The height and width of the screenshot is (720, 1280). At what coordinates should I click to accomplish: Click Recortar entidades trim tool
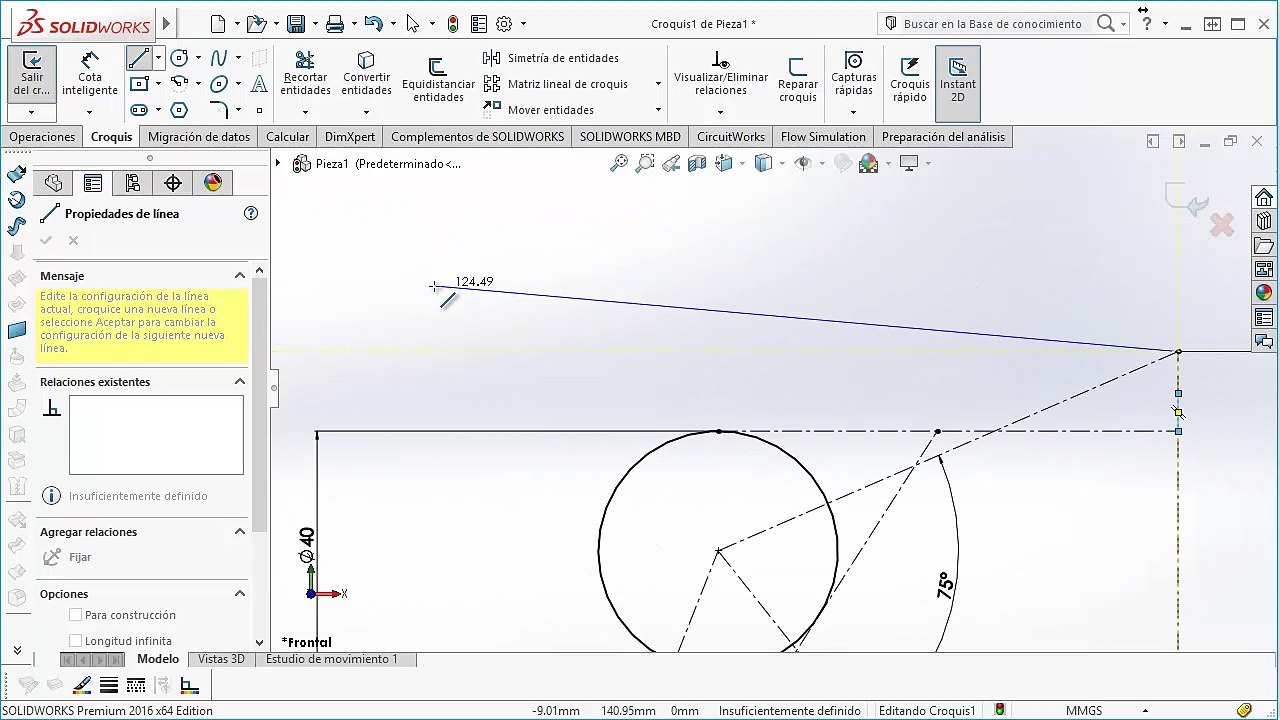[305, 74]
